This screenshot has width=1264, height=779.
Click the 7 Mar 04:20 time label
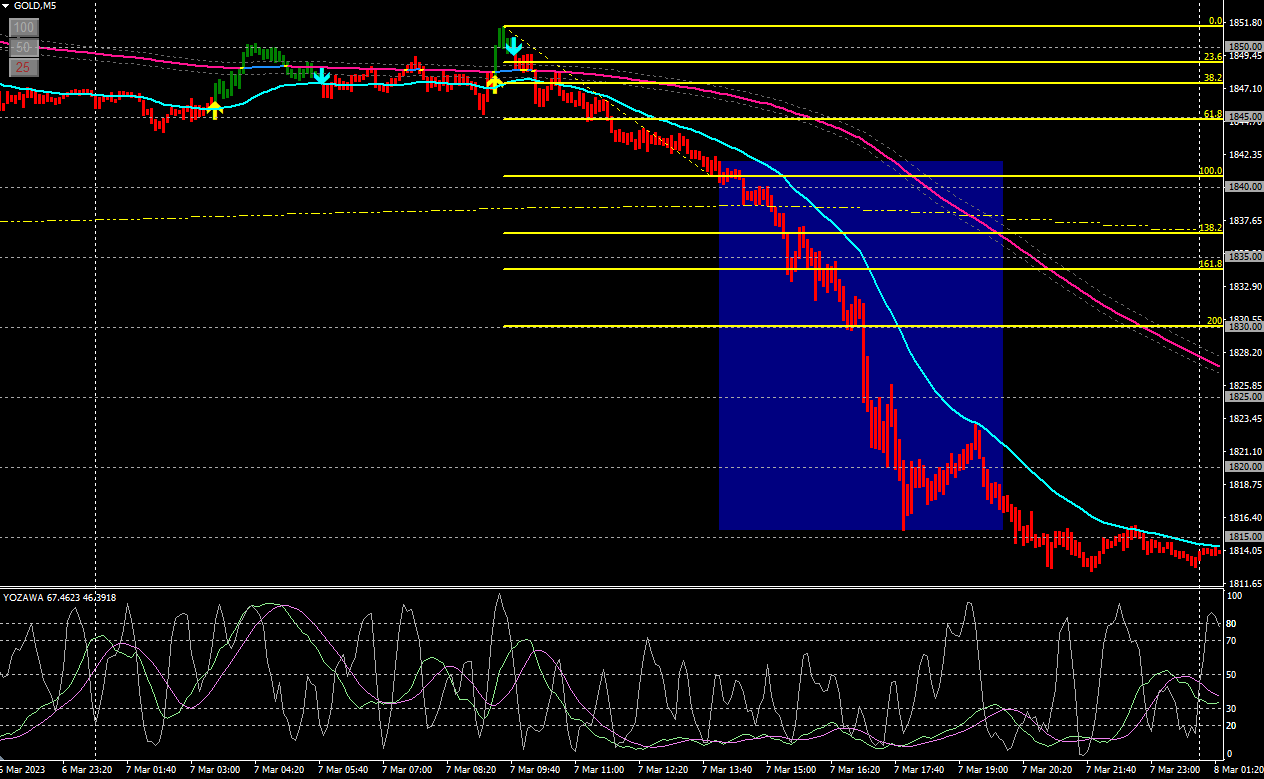(279, 770)
